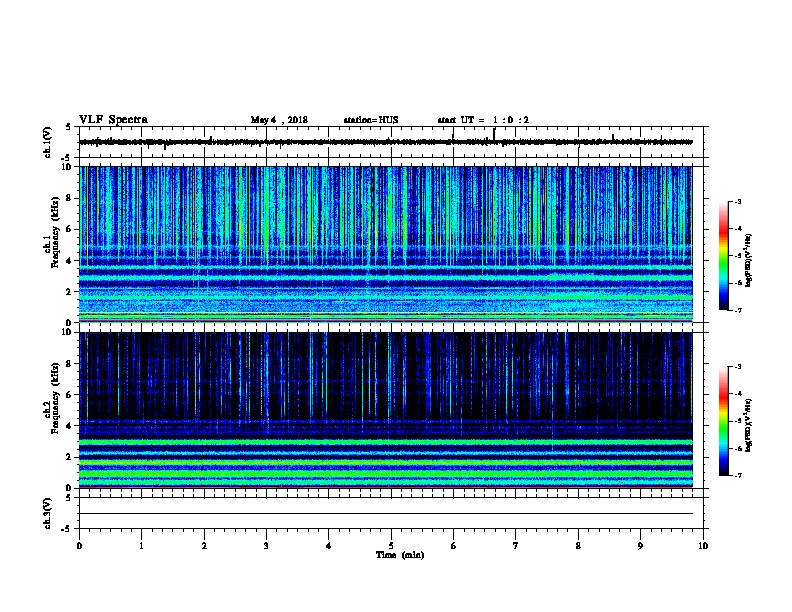
Task: Click the ch.1 frequency axis "6" tick label
Action: [x=71, y=229]
